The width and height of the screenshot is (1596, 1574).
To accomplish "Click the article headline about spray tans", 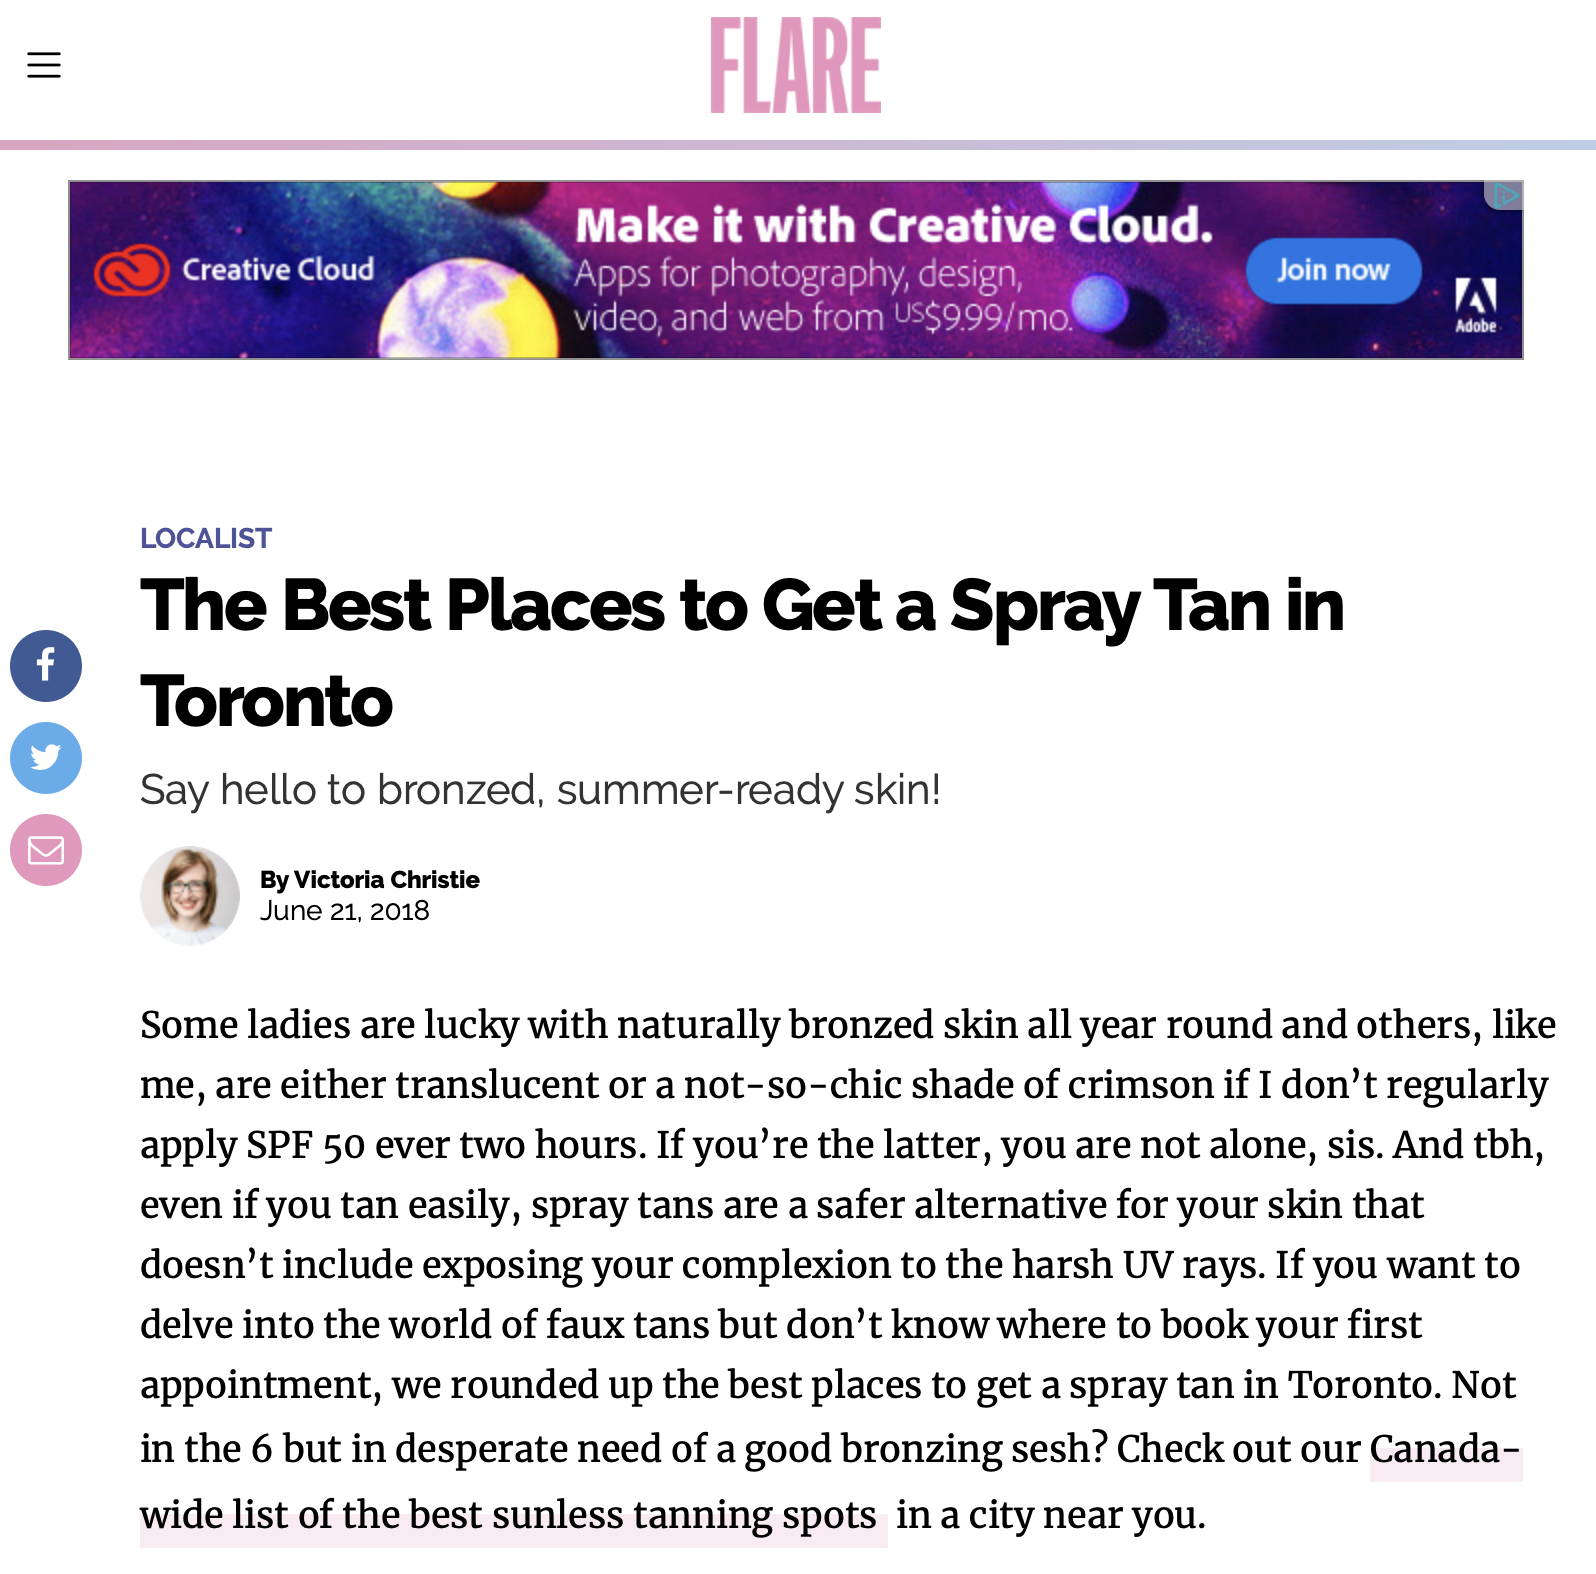I will click(742, 653).
